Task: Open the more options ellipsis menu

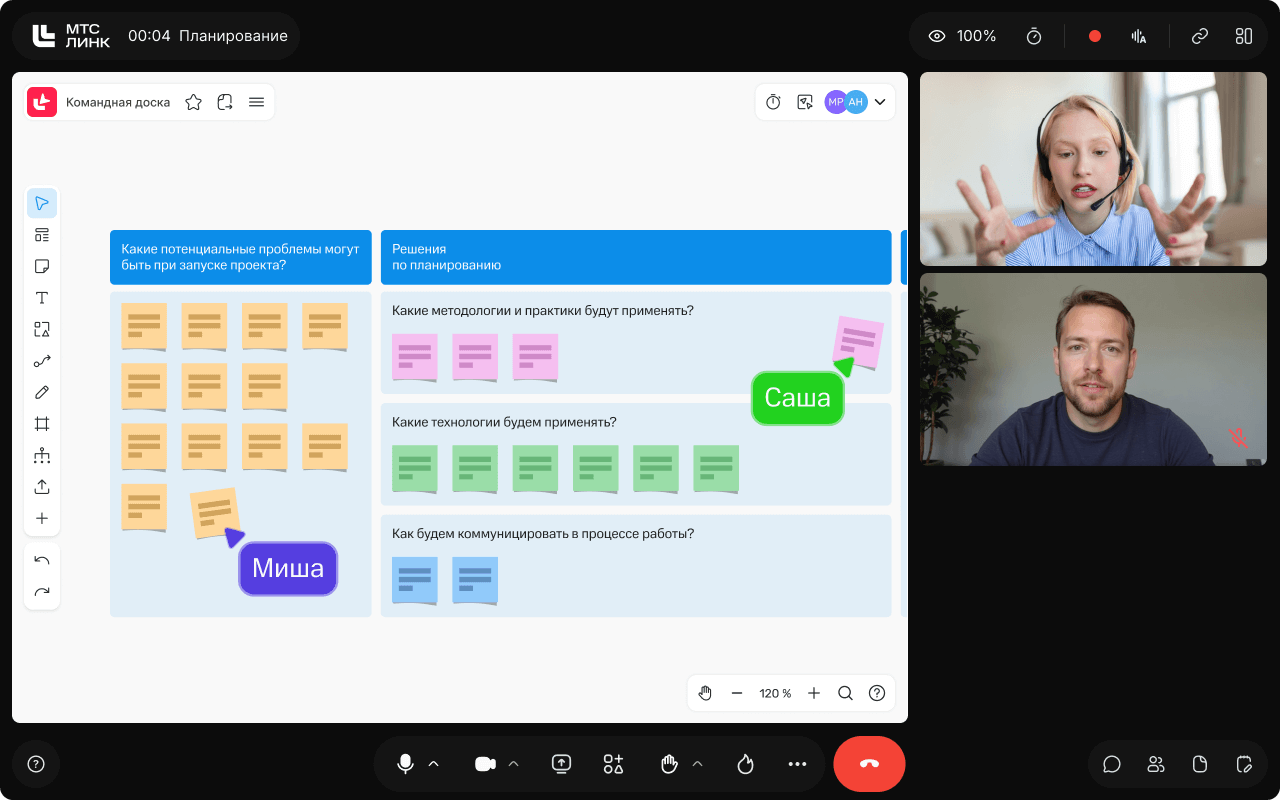Action: [x=797, y=764]
